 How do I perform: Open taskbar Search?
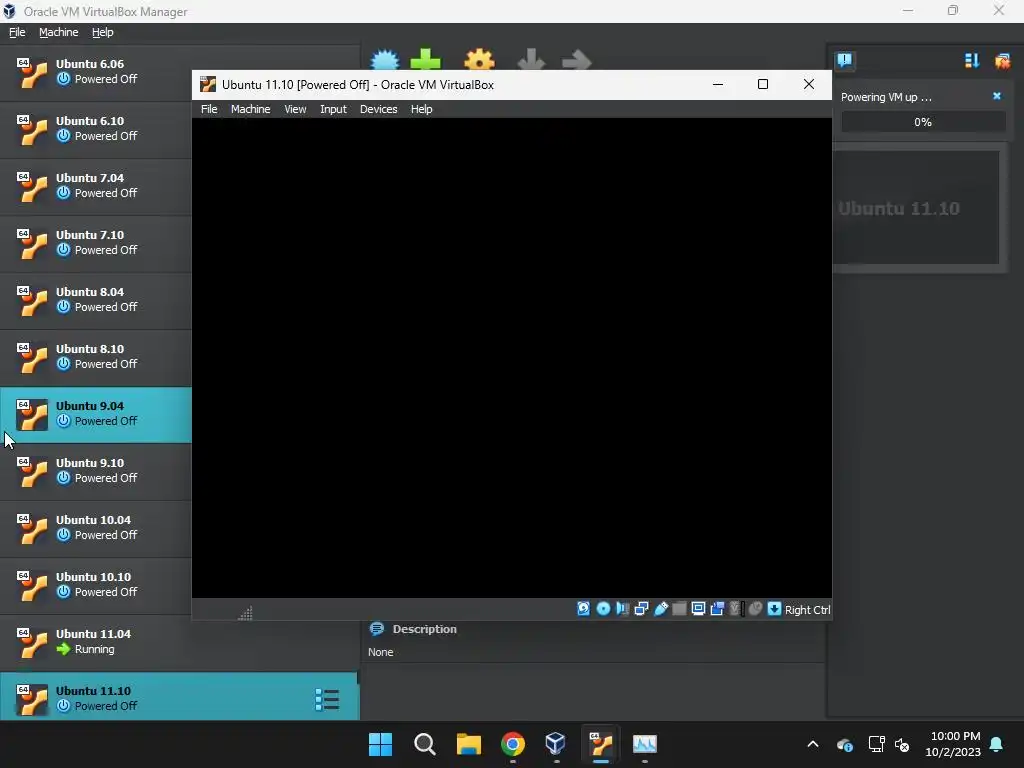[x=424, y=744]
